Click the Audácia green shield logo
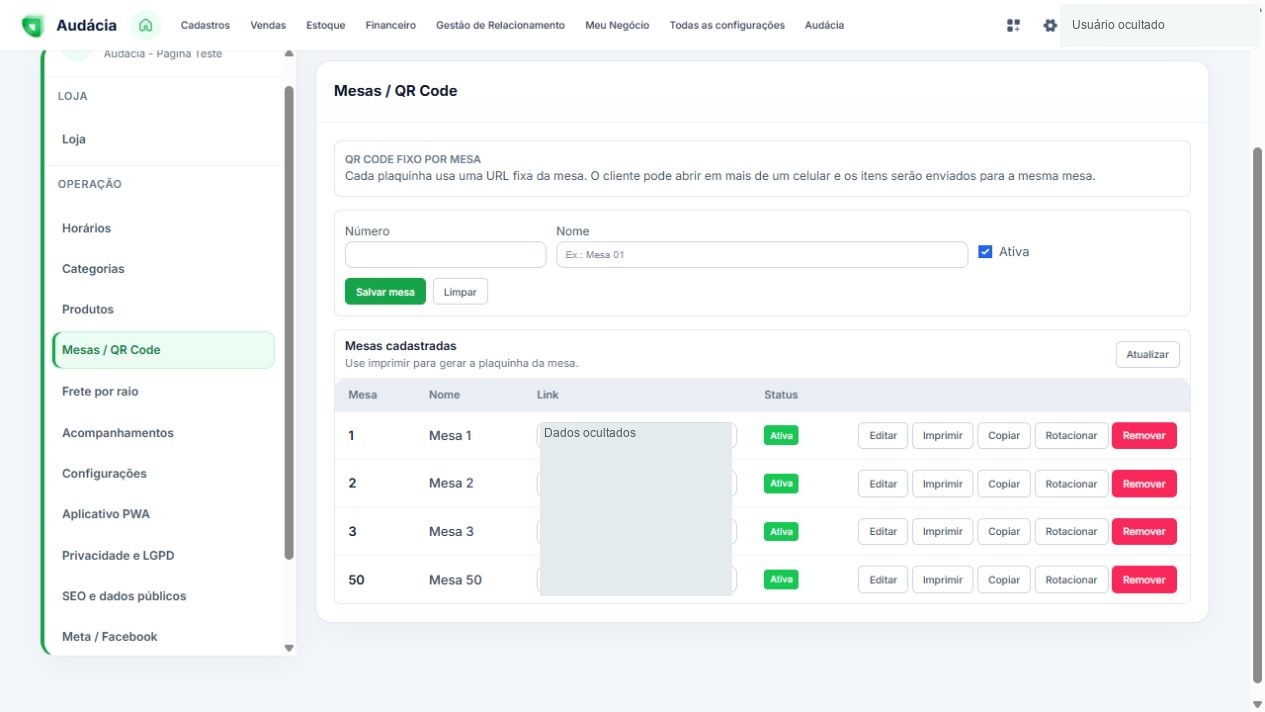Screen dimensions: 1265x712 click(33, 26)
